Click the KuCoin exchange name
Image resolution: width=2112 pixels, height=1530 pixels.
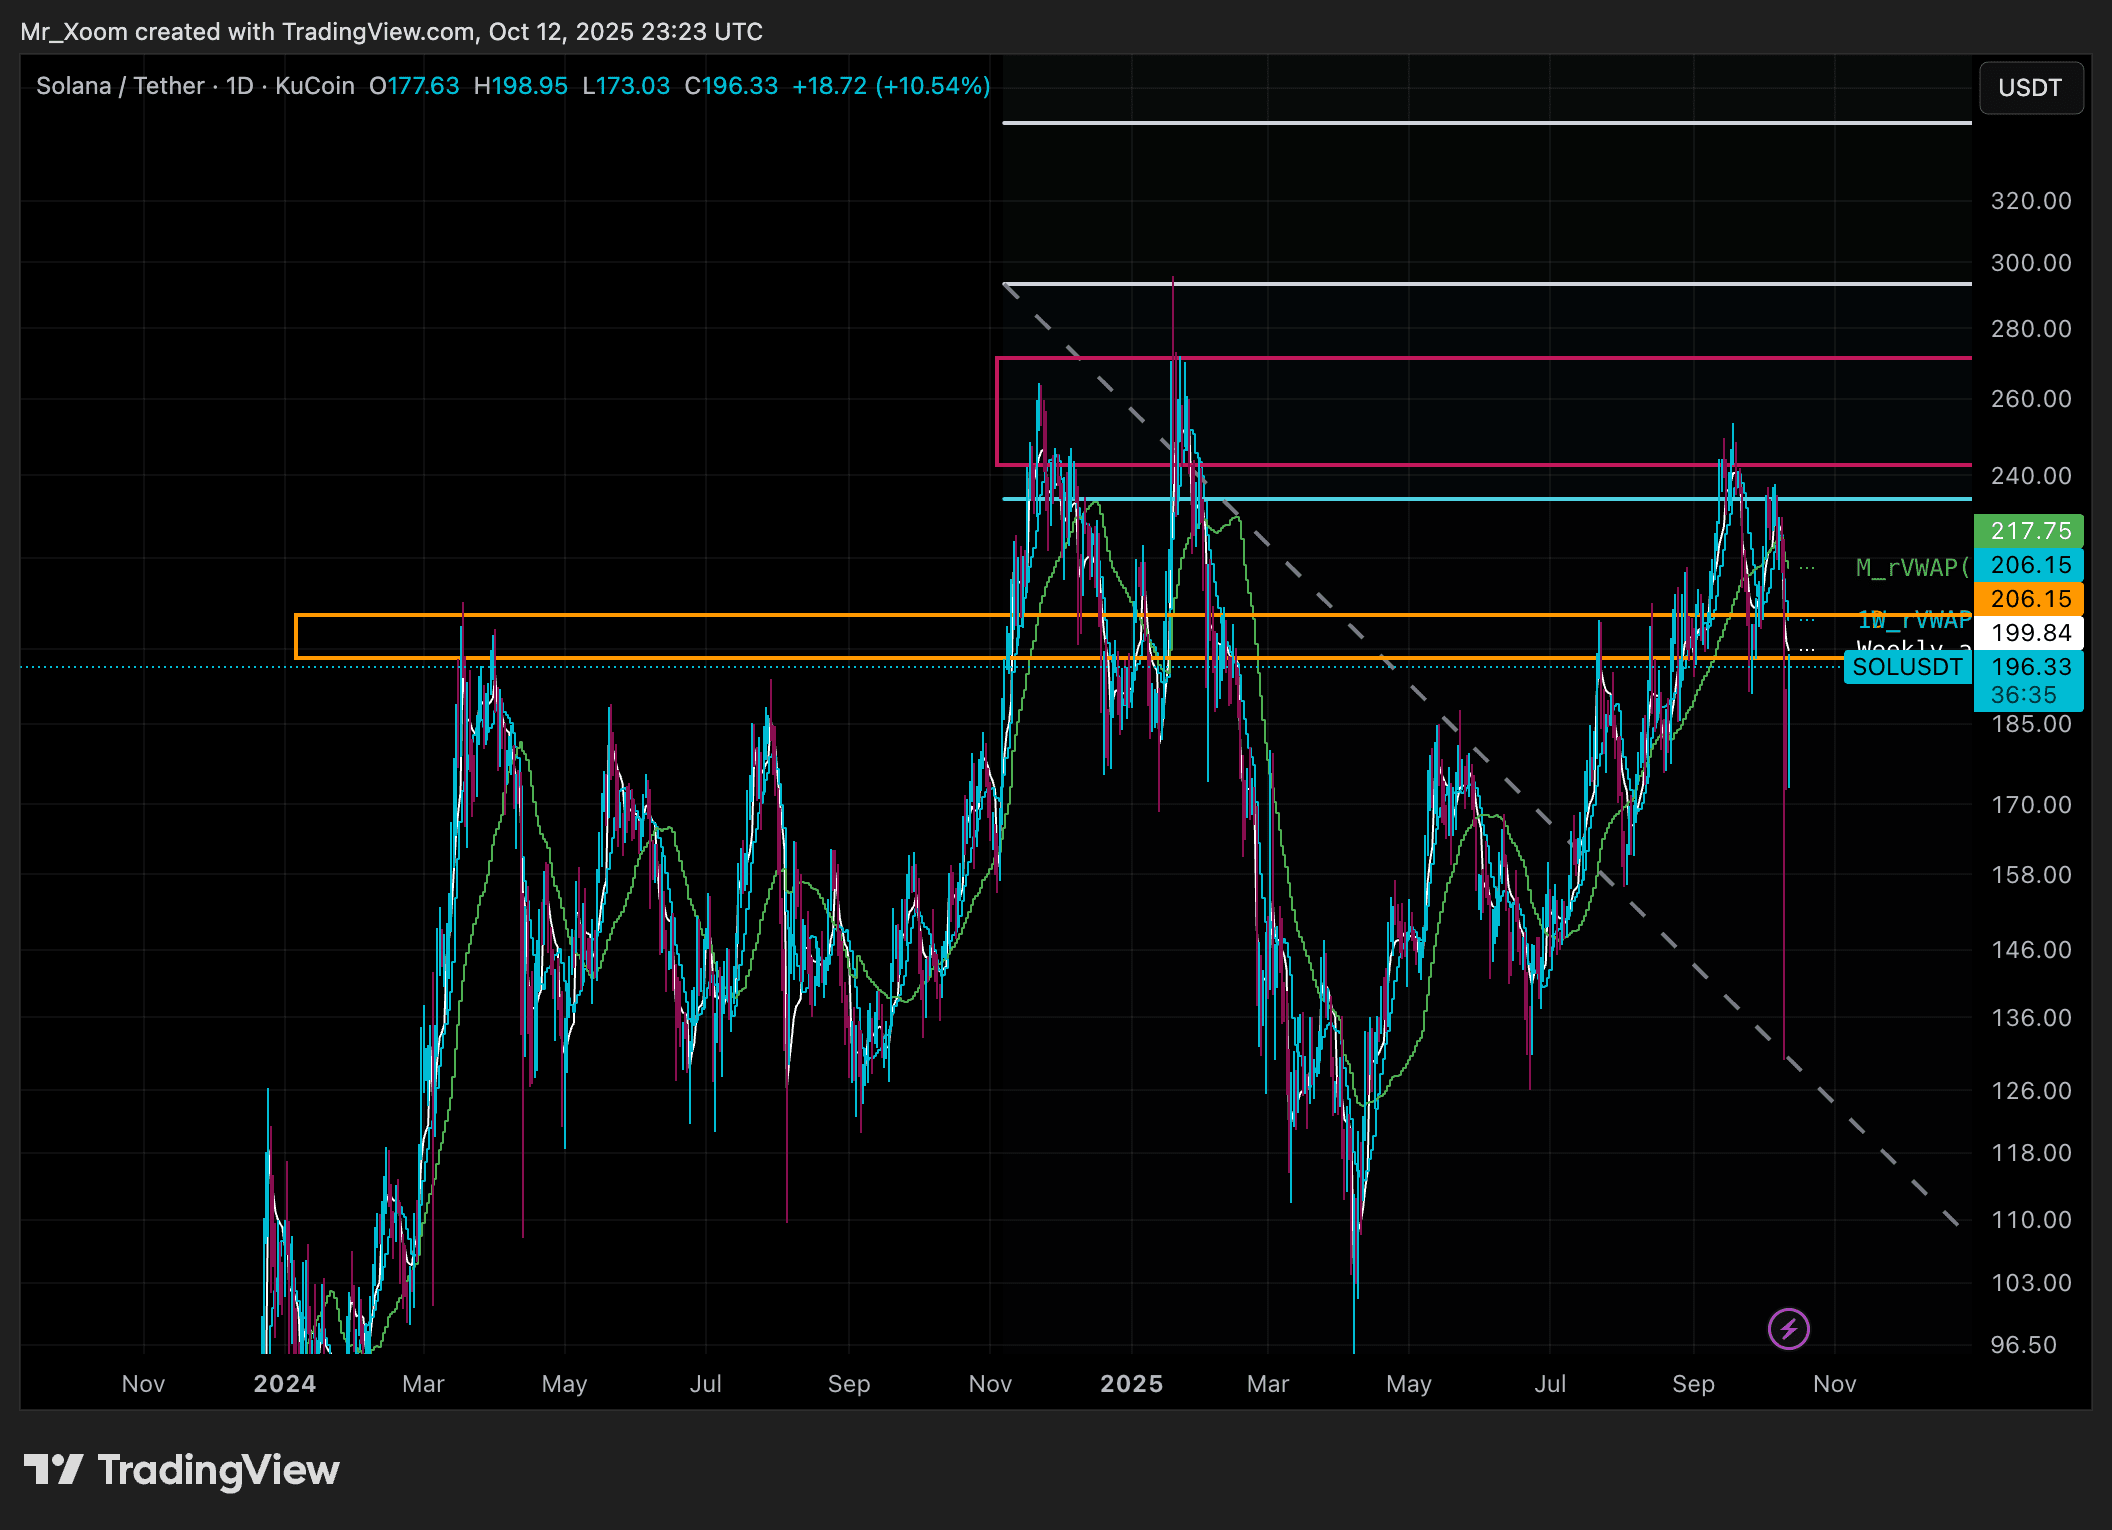314,86
